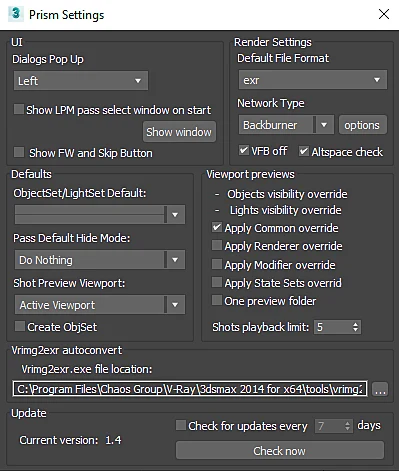
Task: Tick the One preview folder checkbox
Action: coord(217,300)
